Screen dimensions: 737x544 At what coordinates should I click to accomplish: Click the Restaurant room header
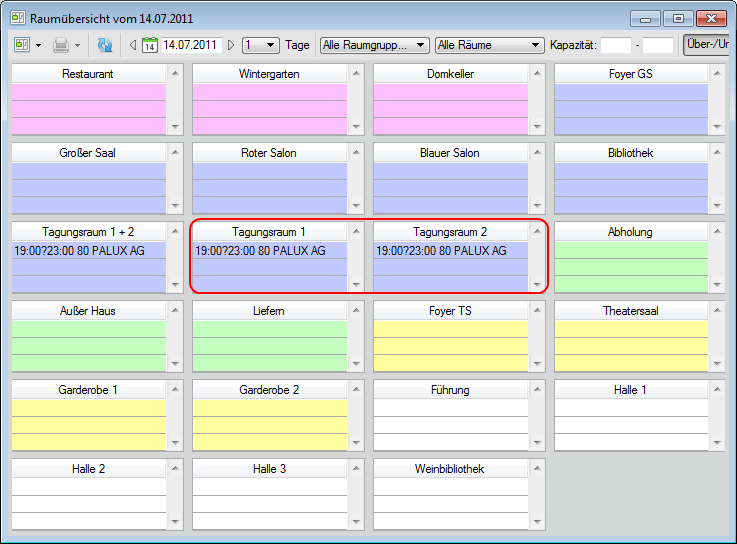[87, 74]
